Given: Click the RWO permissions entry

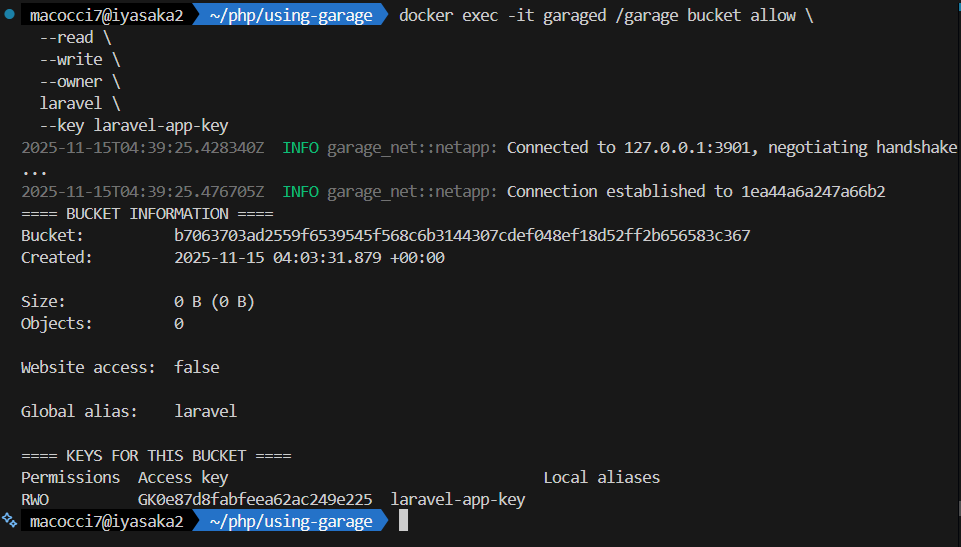Looking at the screenshot, I should tap(34, 499).
